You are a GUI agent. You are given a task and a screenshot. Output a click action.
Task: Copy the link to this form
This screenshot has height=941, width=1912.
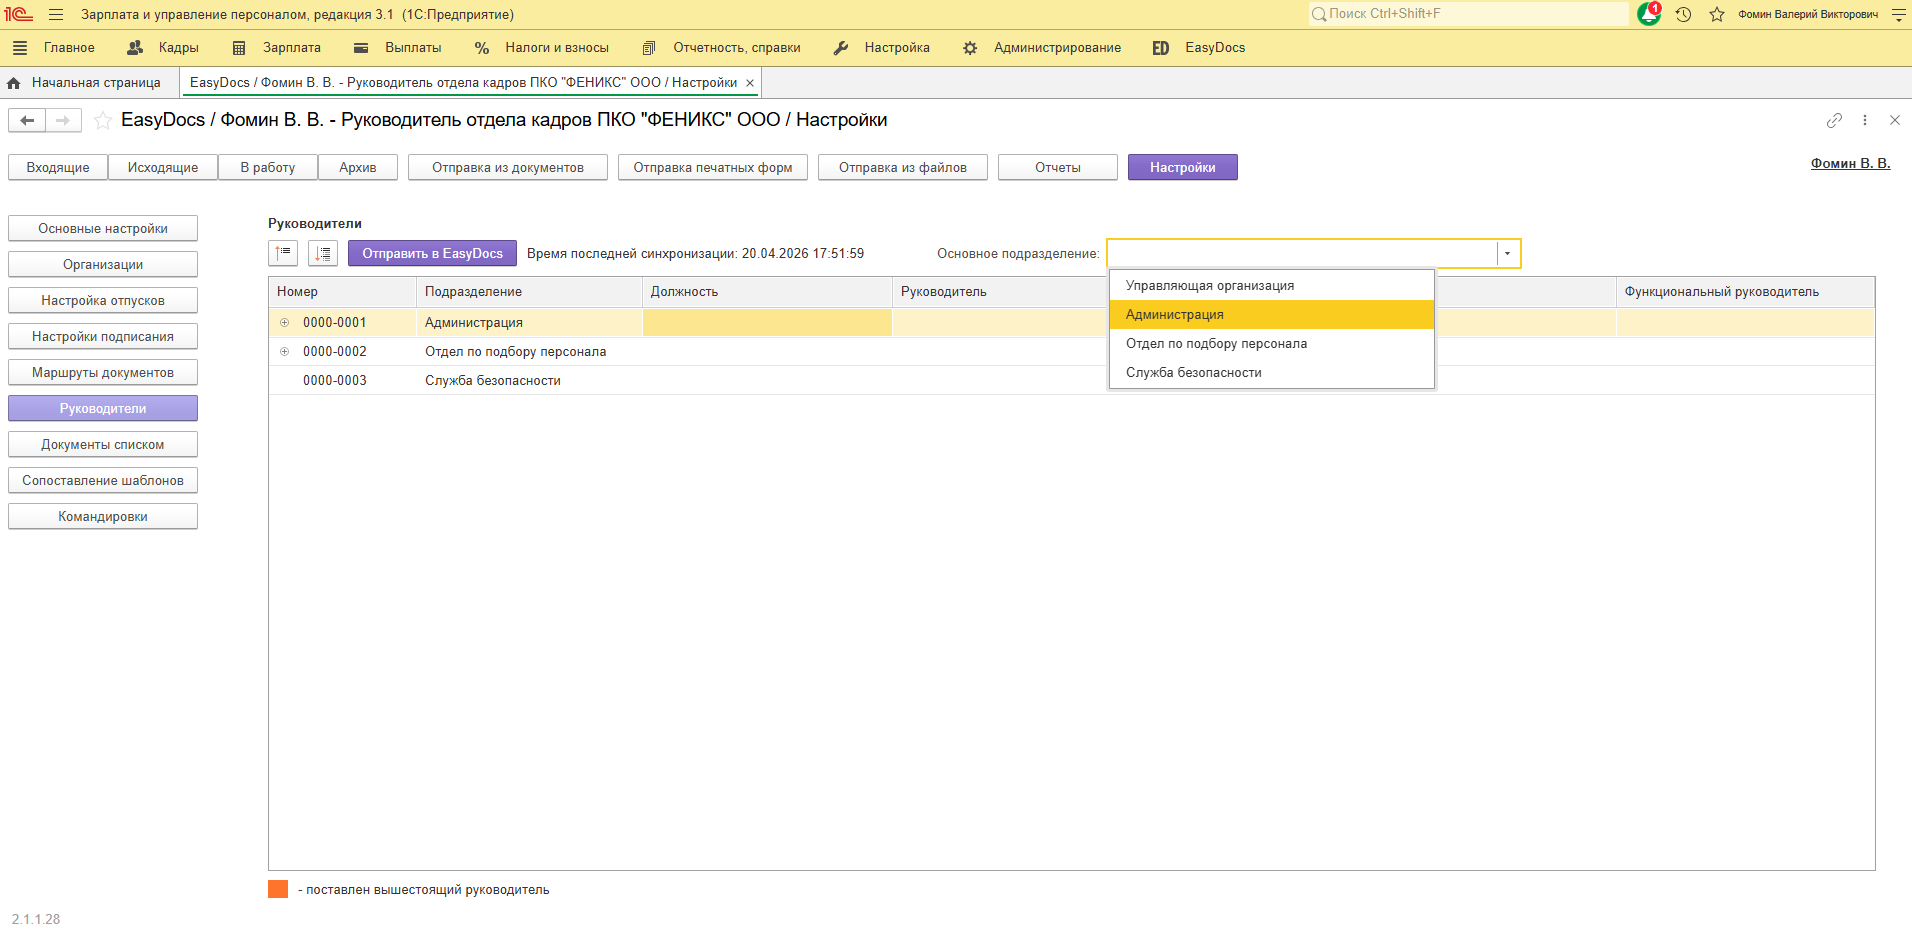pyautogui.click(x=1834, y=120)
